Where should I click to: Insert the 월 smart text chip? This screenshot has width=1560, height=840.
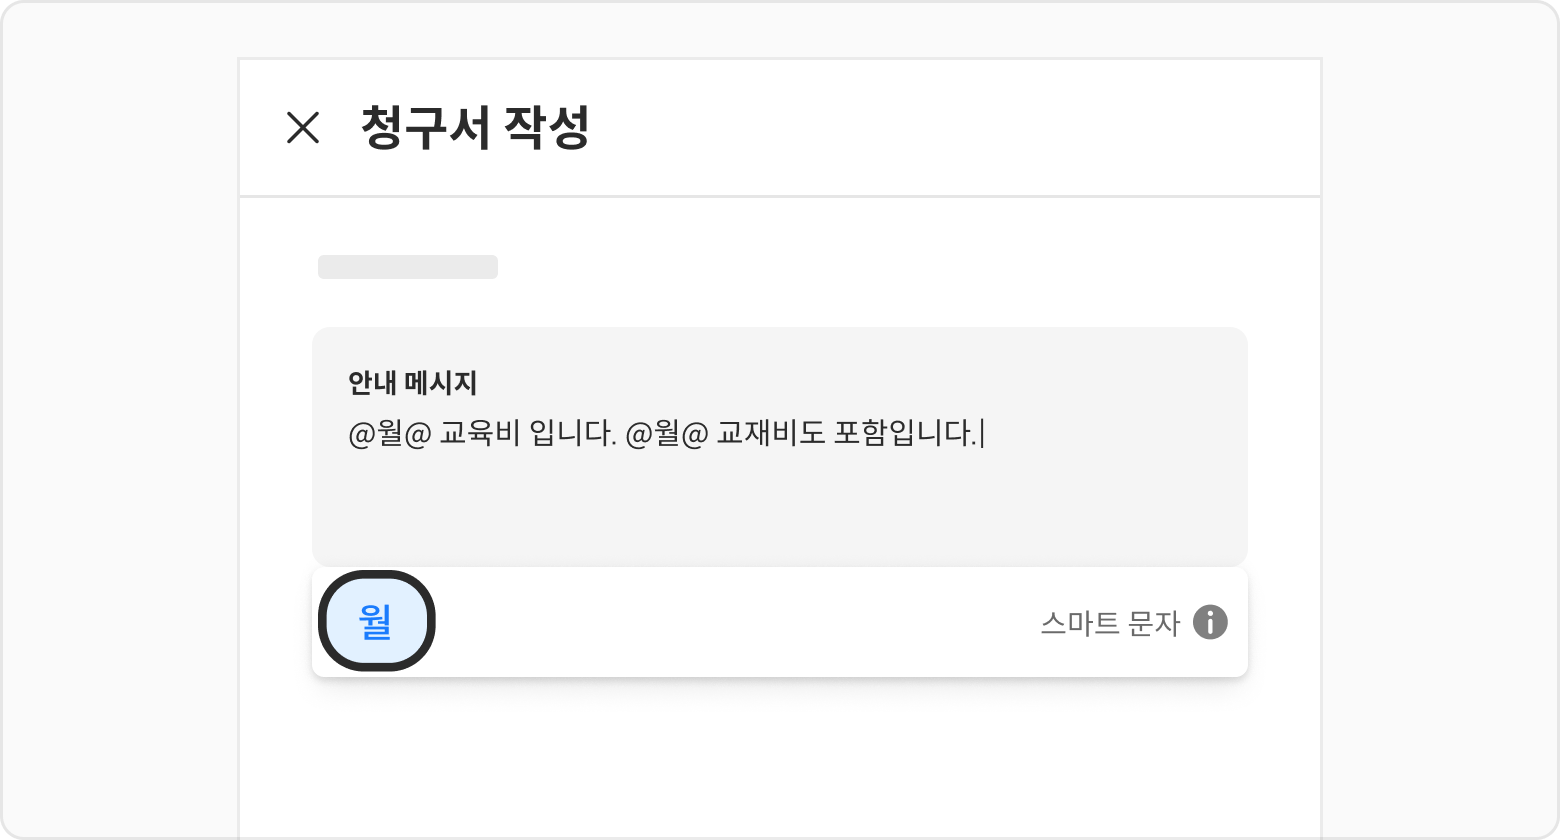tap(376, 621)
